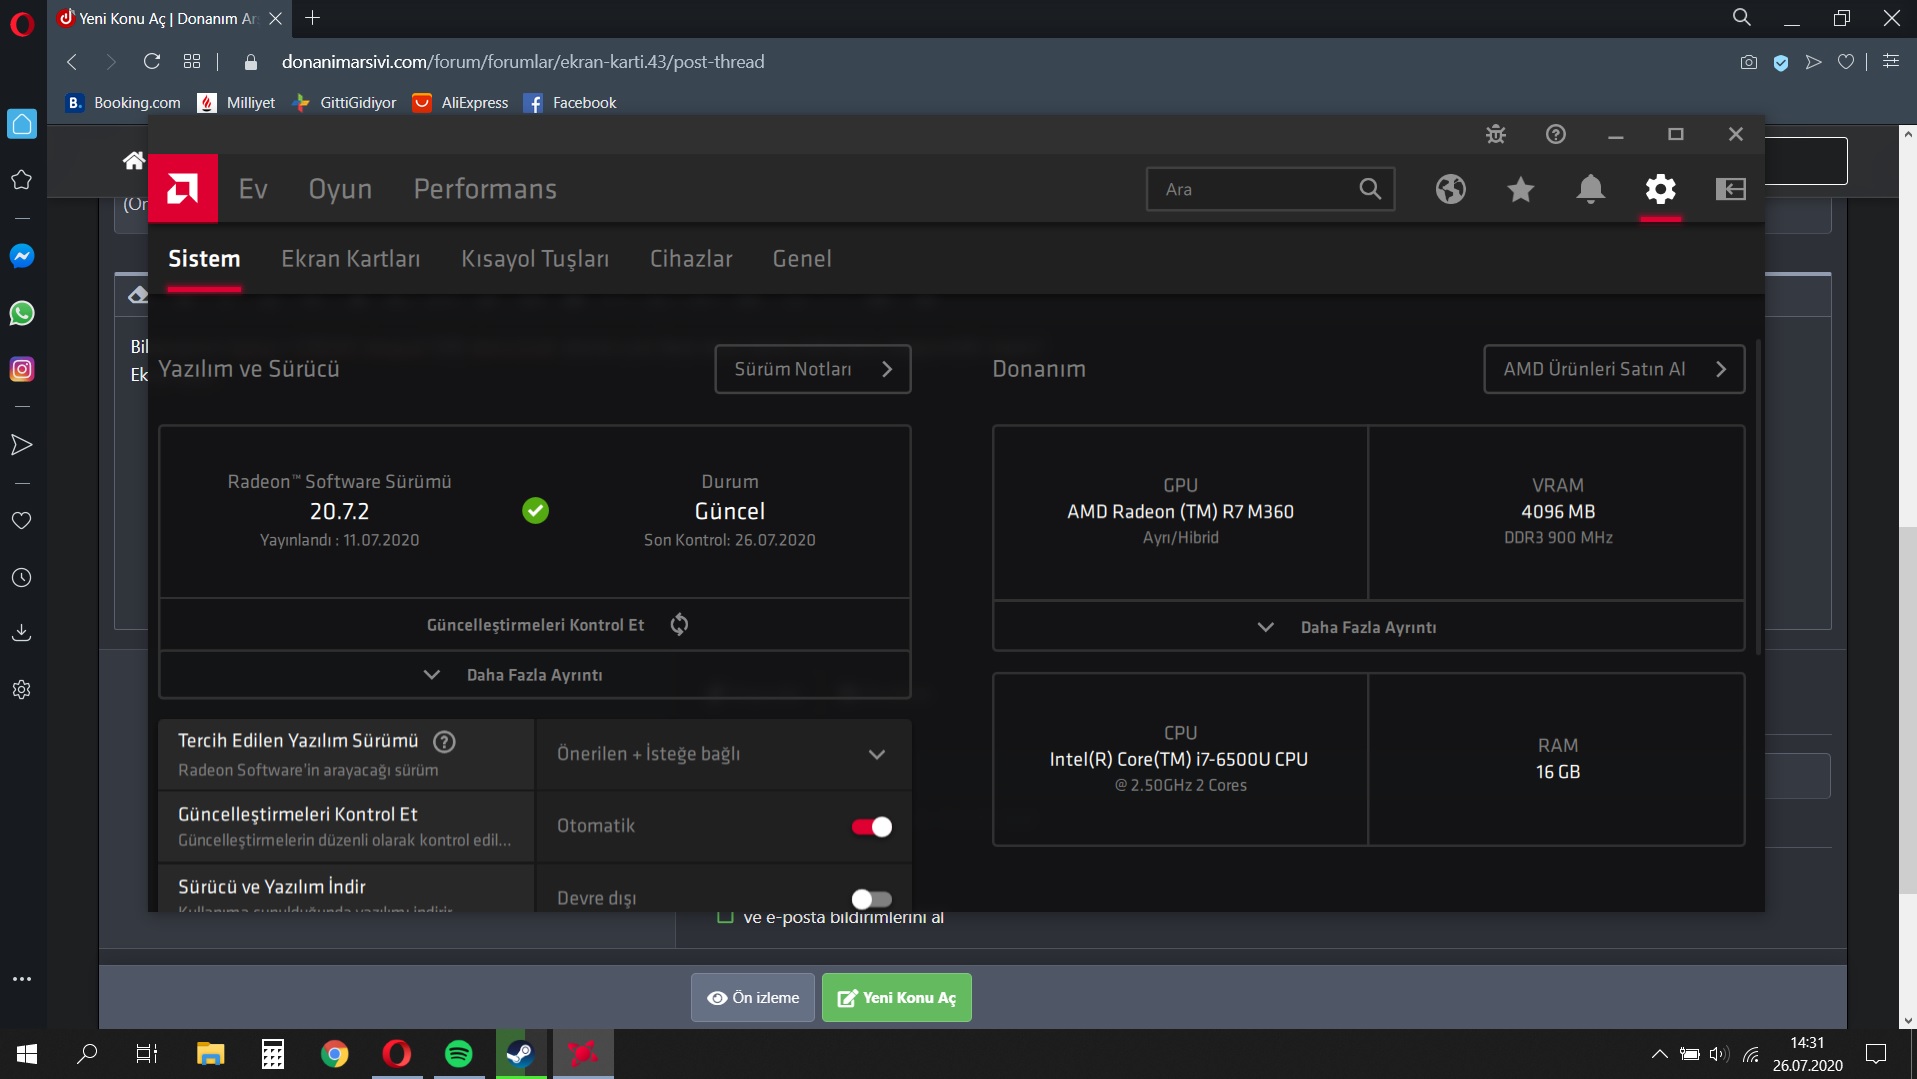Click the settings gear icon in Radeon Software
Image resolution: width=1917 pixels, height=1079 pixels.
pos(1660,189)
